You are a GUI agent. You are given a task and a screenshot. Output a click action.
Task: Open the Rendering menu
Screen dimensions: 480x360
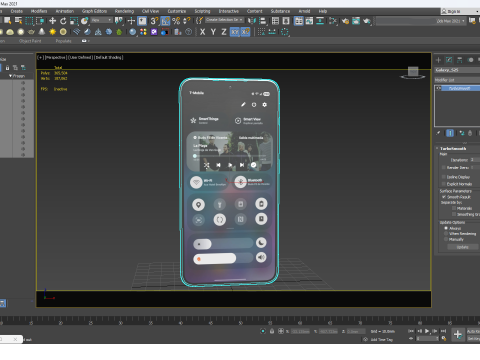point(124,11)
